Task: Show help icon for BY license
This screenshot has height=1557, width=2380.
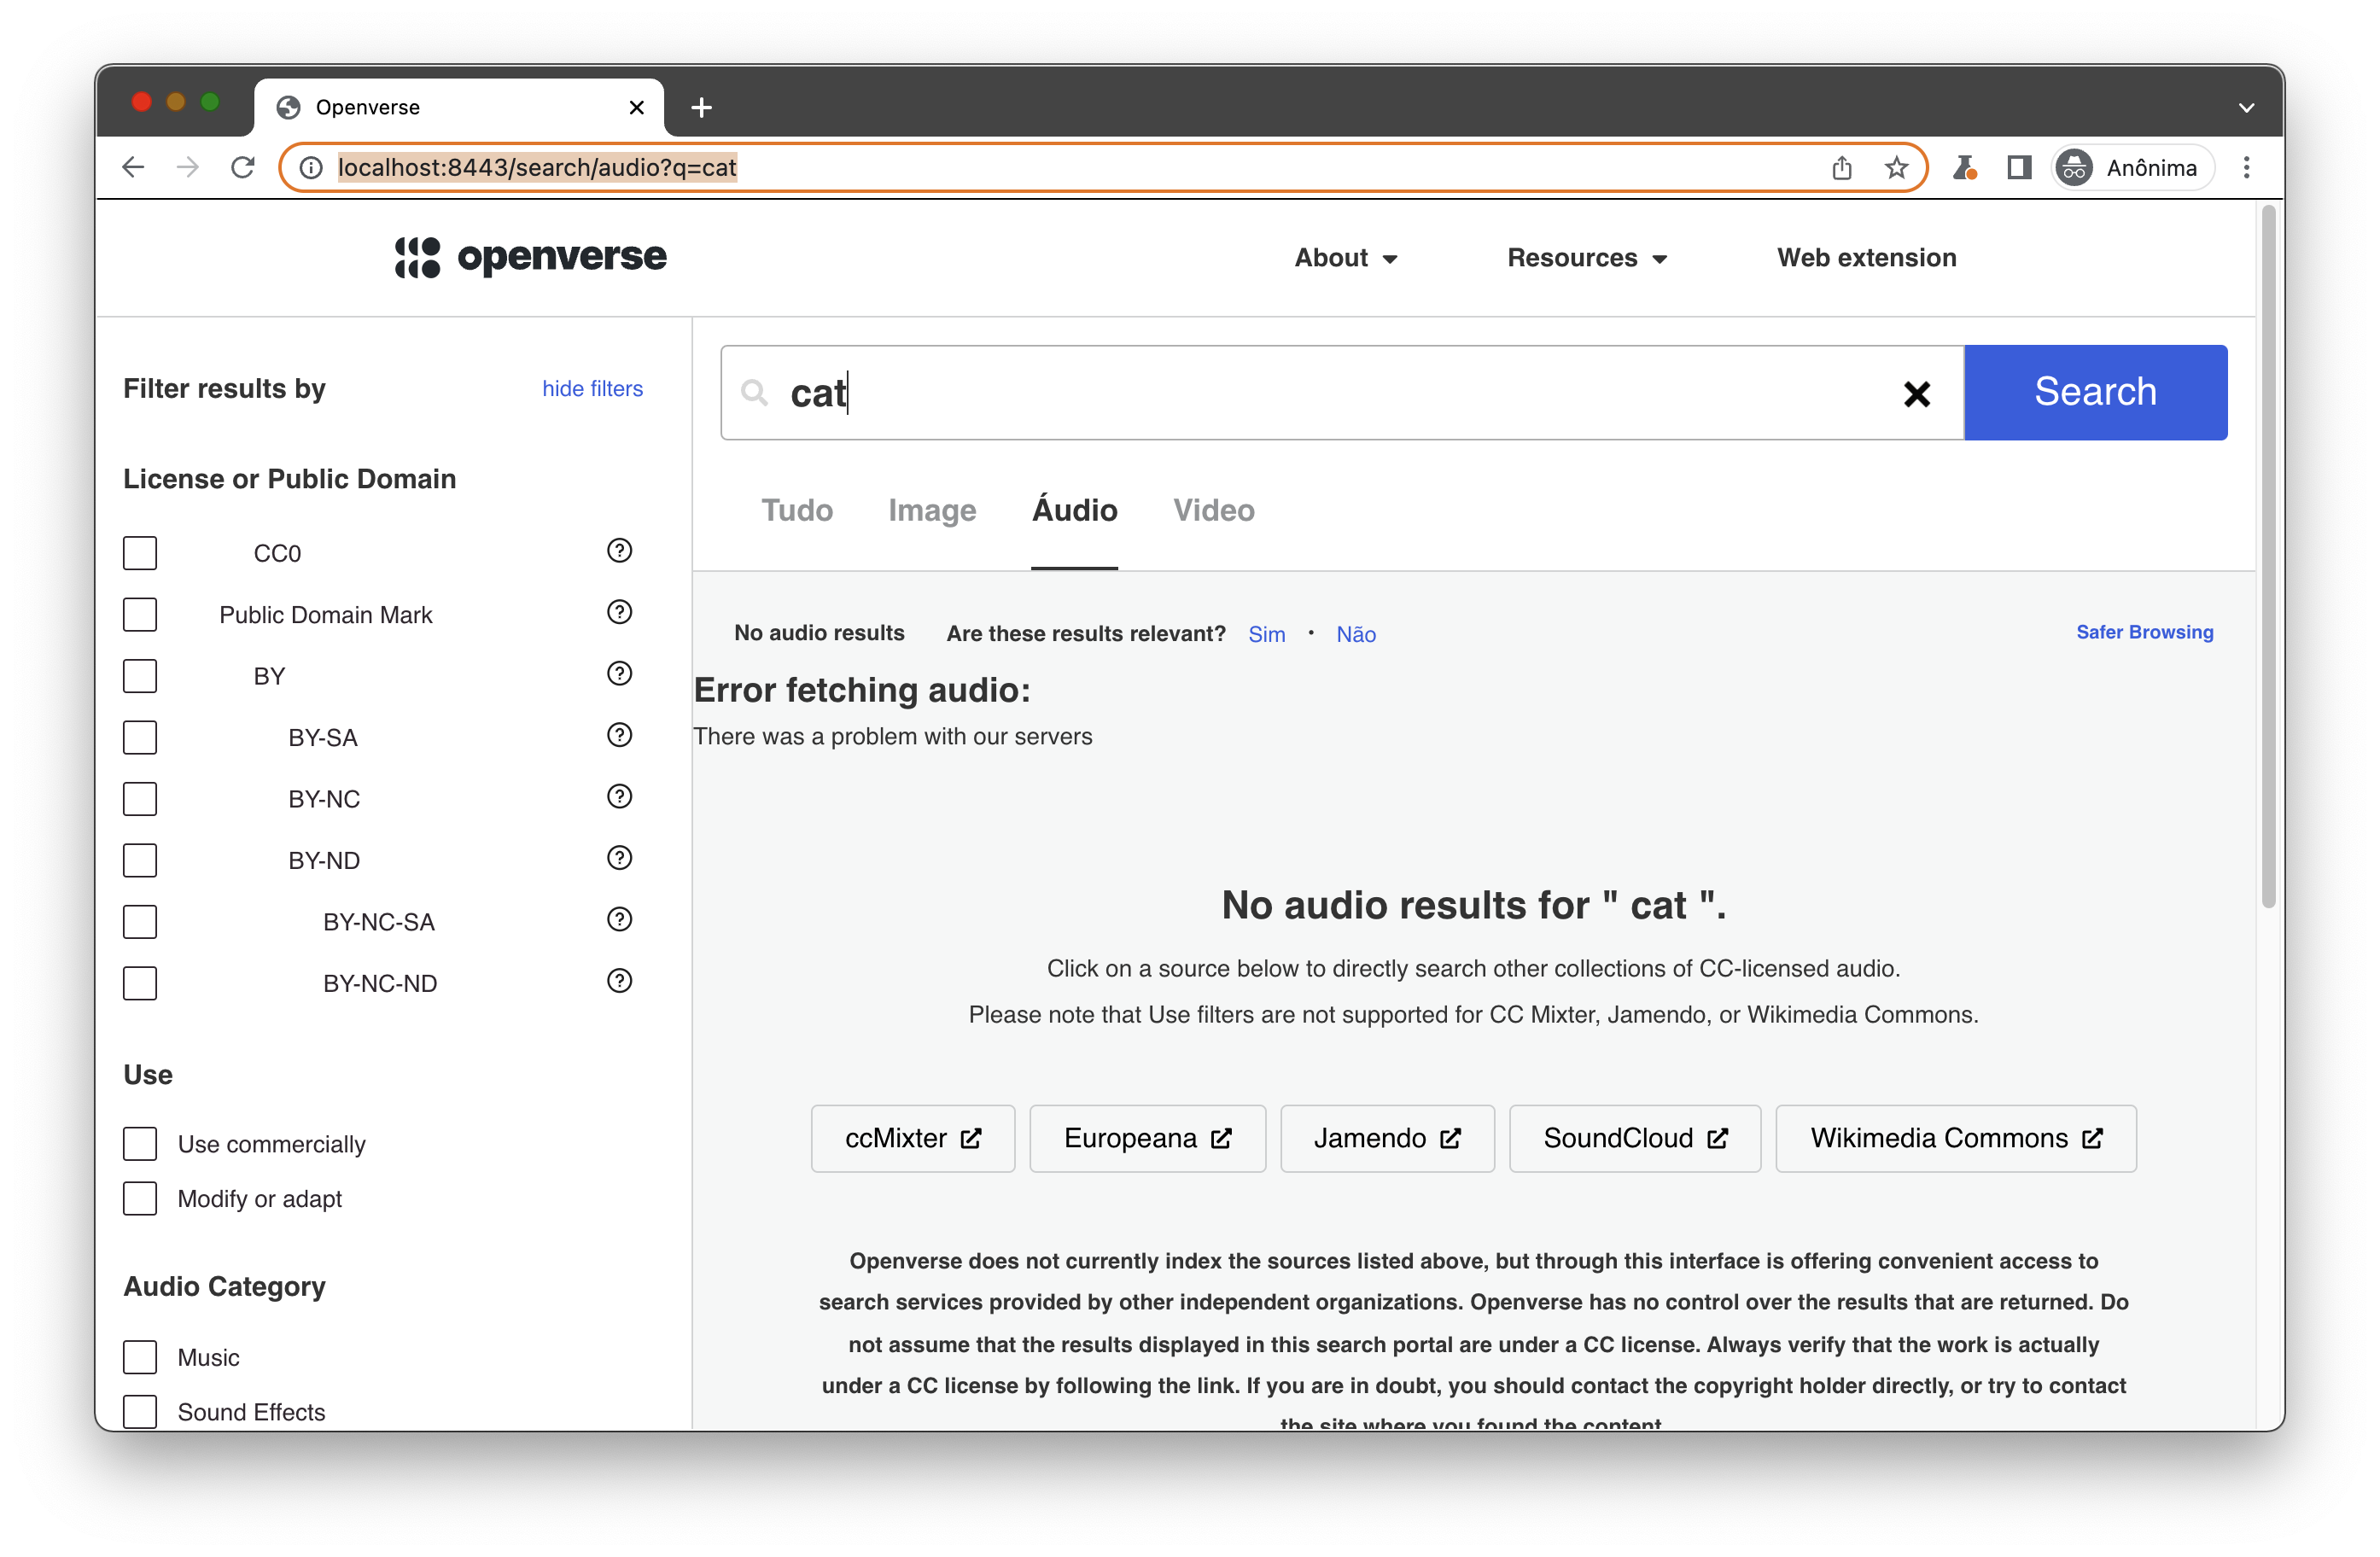Action: coord(619,674)
